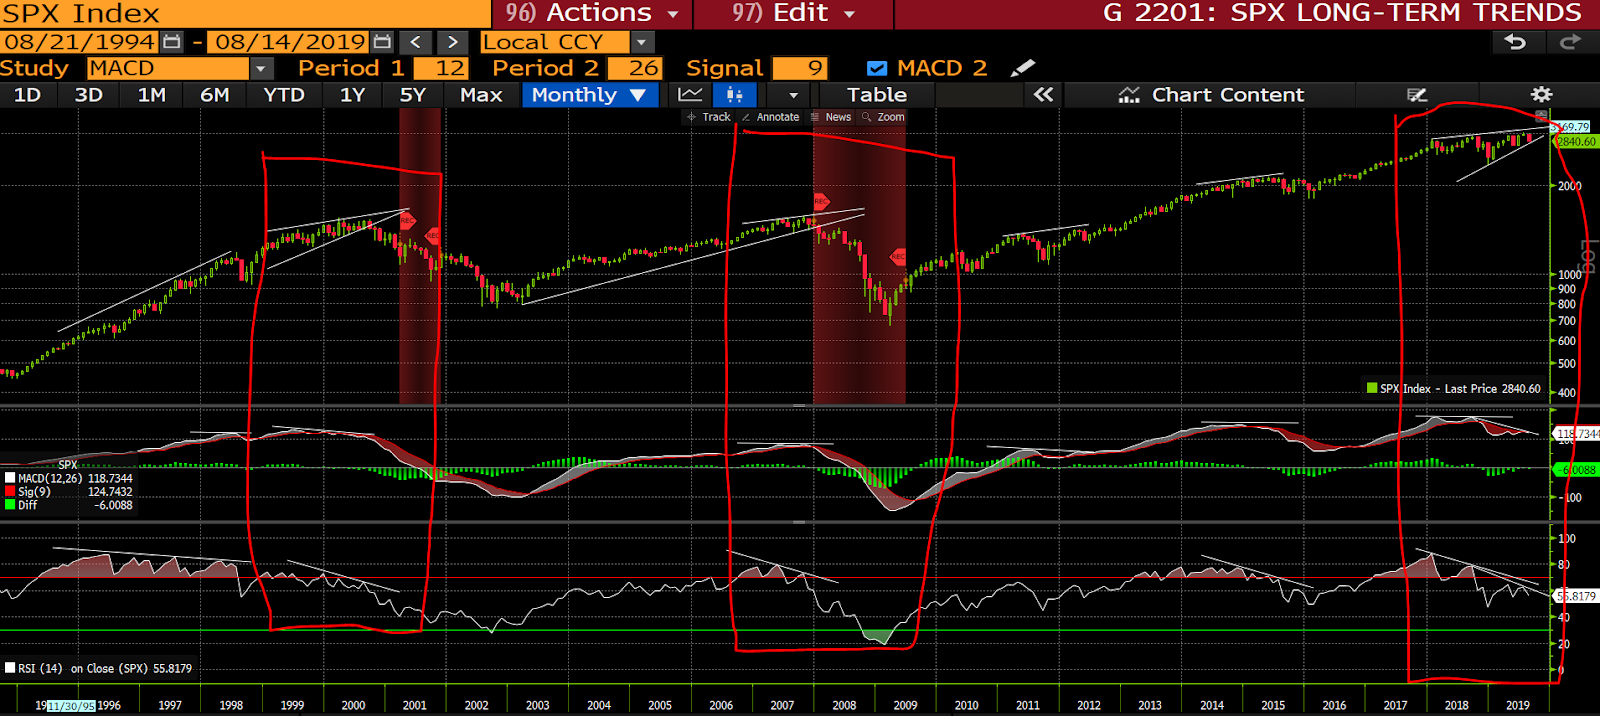Click the SPX Index Last Price legend
Viewport: 1600px width, 716px height.
[x=1454, y=389]
